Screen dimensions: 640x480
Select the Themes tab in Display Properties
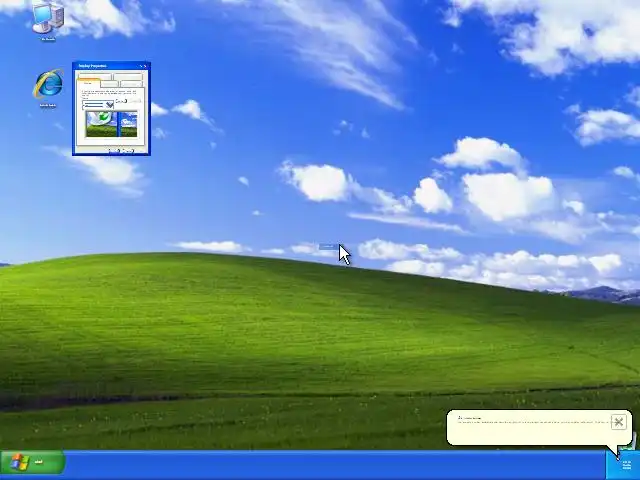(89, 83)
